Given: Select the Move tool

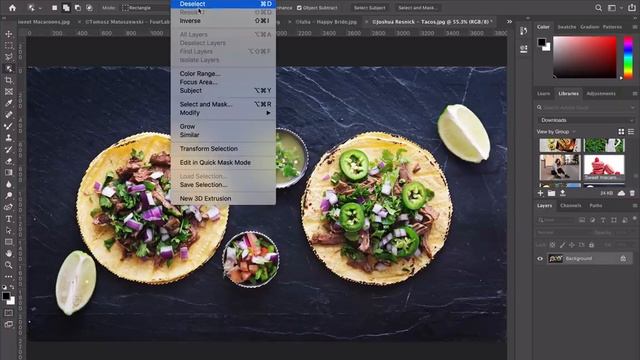Looking at the screenshot, I should click(x=9, y=34).
